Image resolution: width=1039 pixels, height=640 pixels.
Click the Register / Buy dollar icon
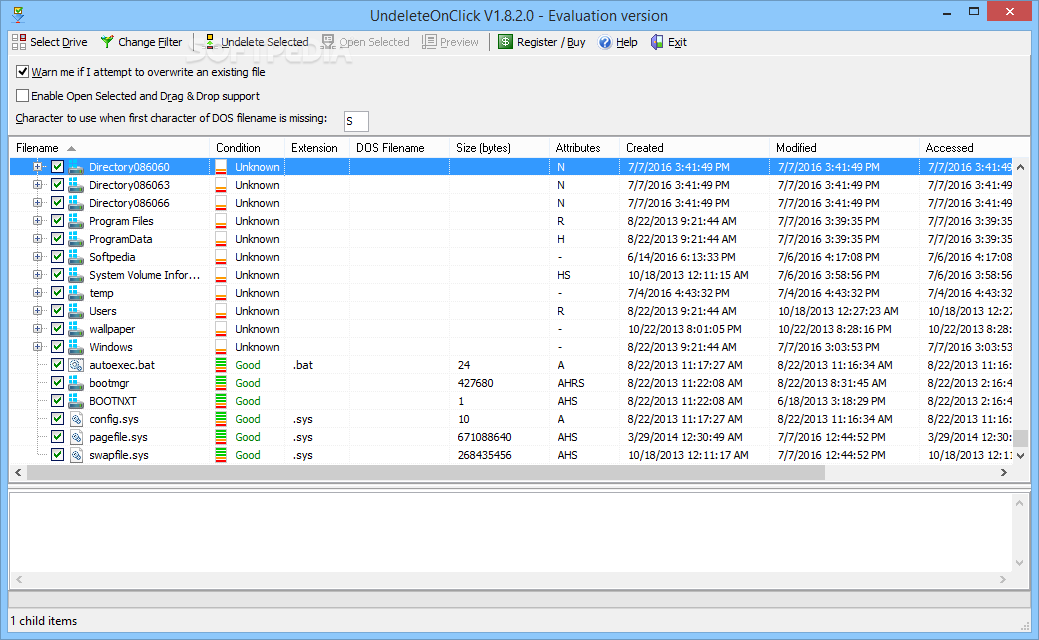(505, 42)
